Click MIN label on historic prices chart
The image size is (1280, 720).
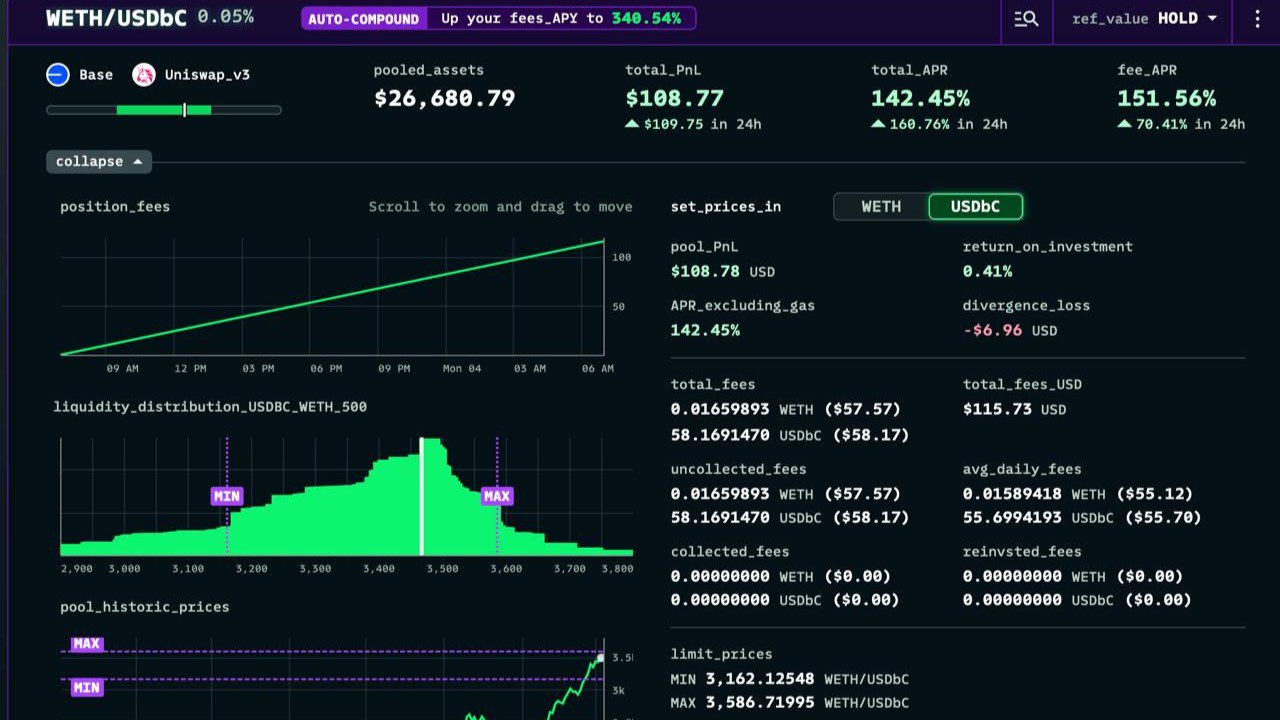click(87, 688)
